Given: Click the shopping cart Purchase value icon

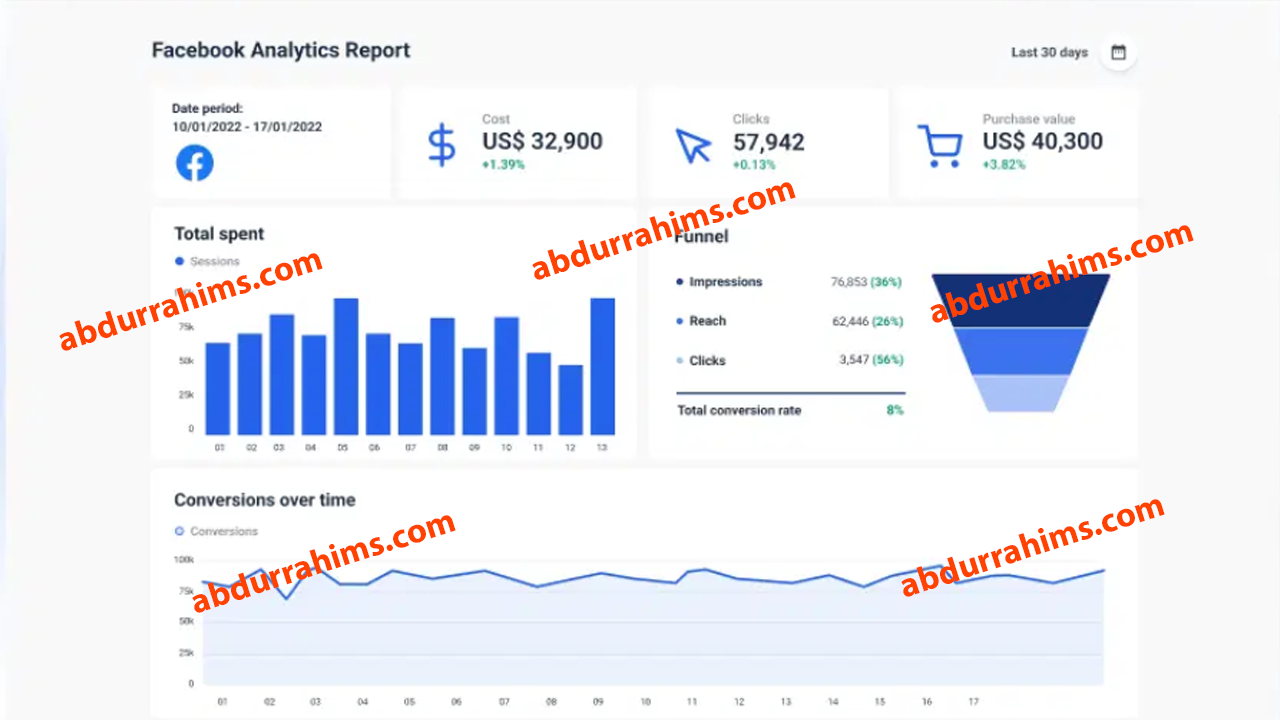Looking at the screenshot, I should coord(939,146).
